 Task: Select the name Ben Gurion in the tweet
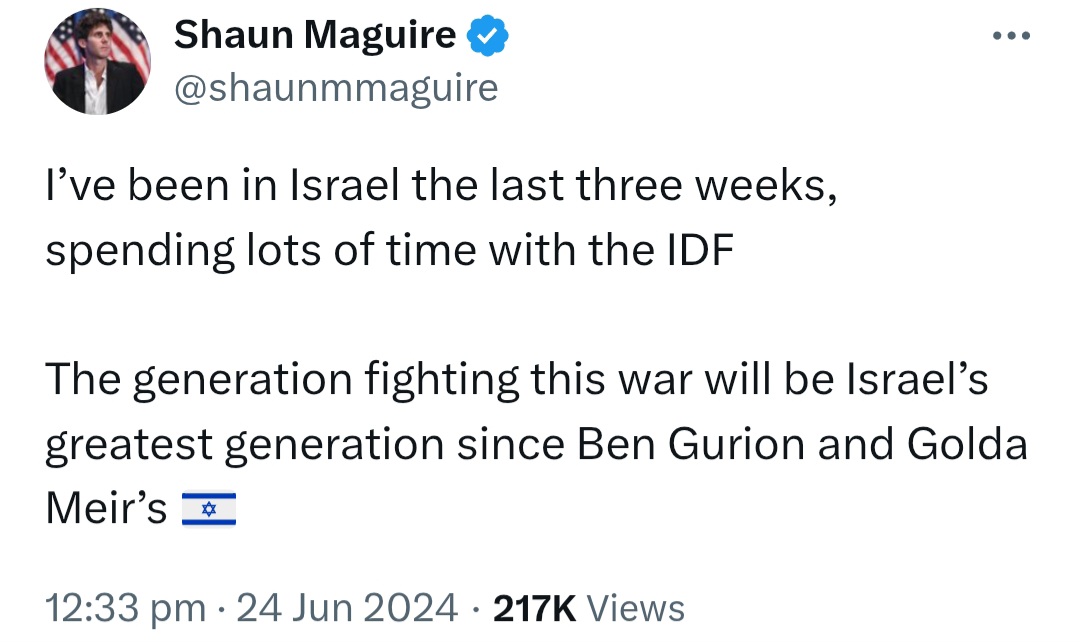tap(691, 444)
